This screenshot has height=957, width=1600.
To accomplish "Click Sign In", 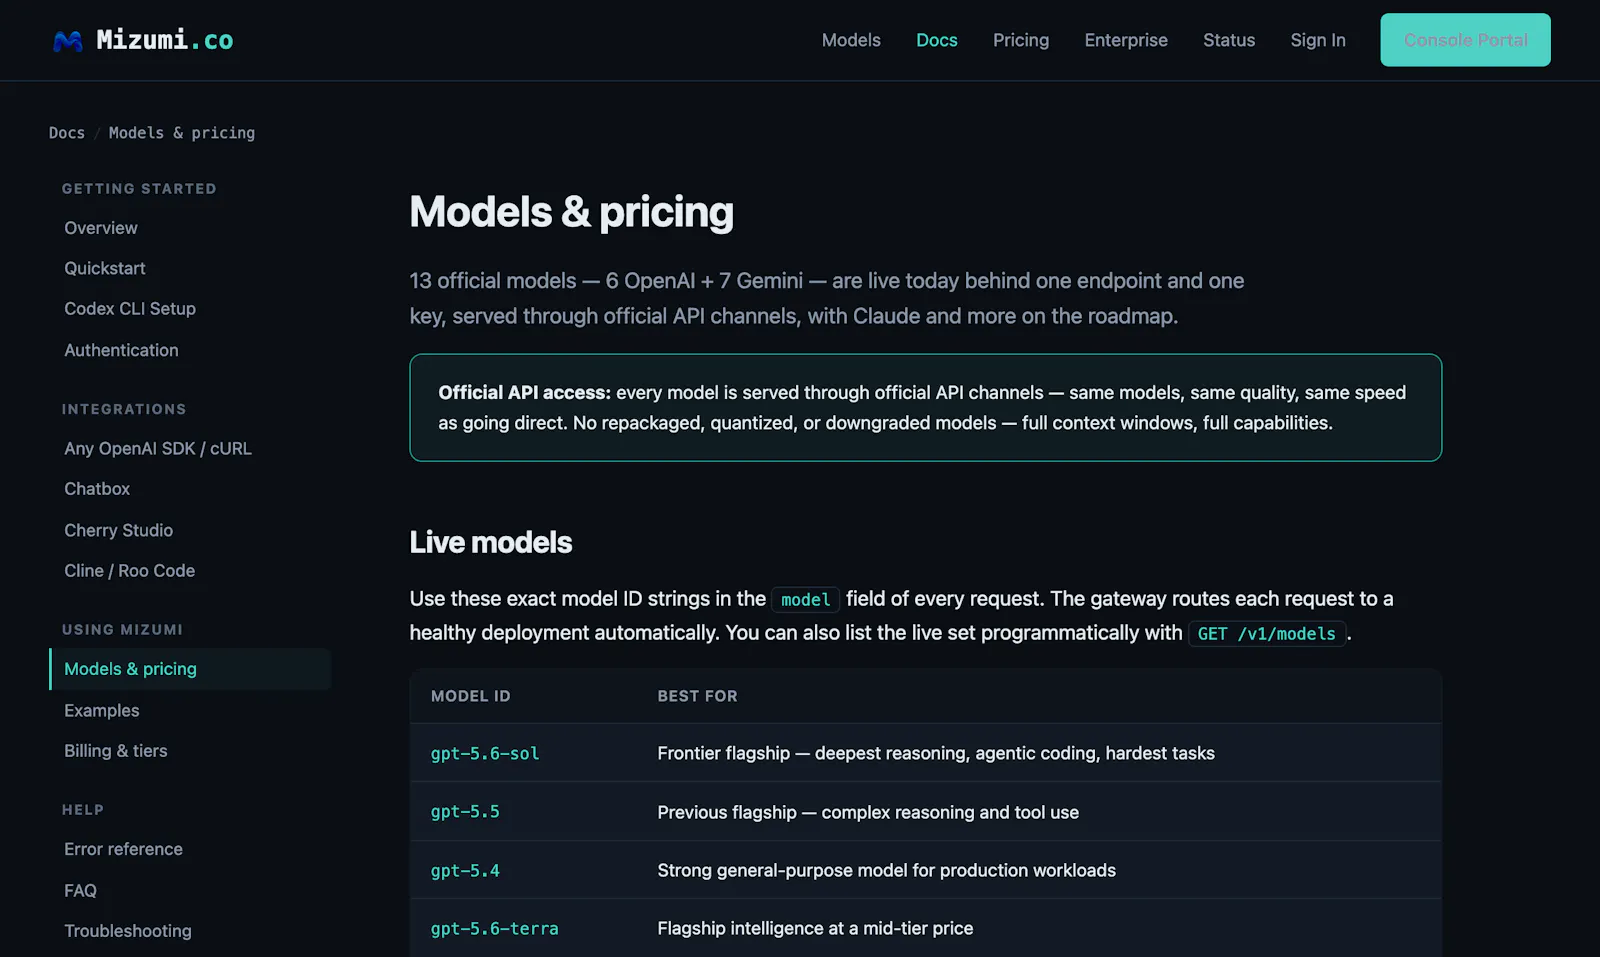I will coord(1318,40).
